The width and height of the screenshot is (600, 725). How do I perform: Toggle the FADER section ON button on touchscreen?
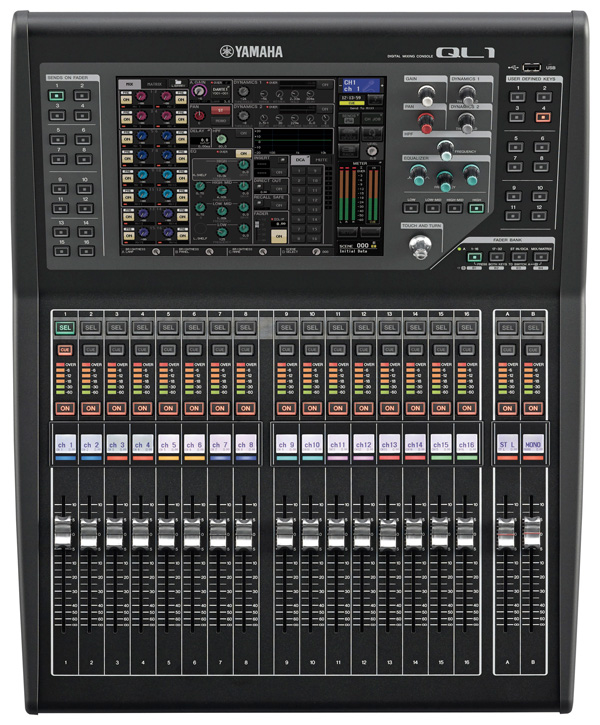click(x=279, y=236)
